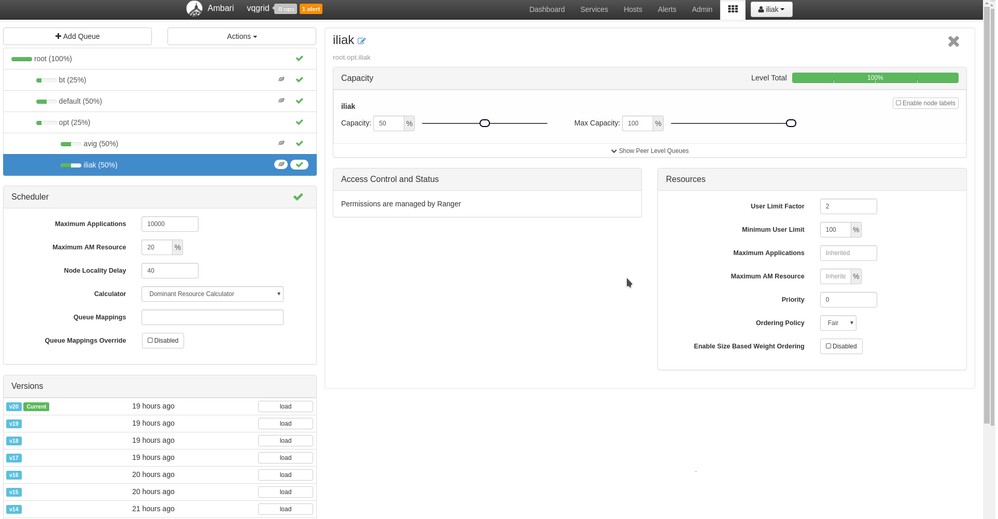Click the User Limit Factor field
This screenshot has height=519, width=998.
848,206
